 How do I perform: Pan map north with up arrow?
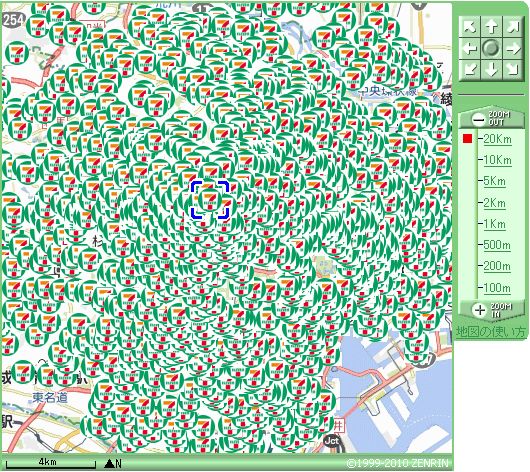pyautogui.click(x=491, y=26)
